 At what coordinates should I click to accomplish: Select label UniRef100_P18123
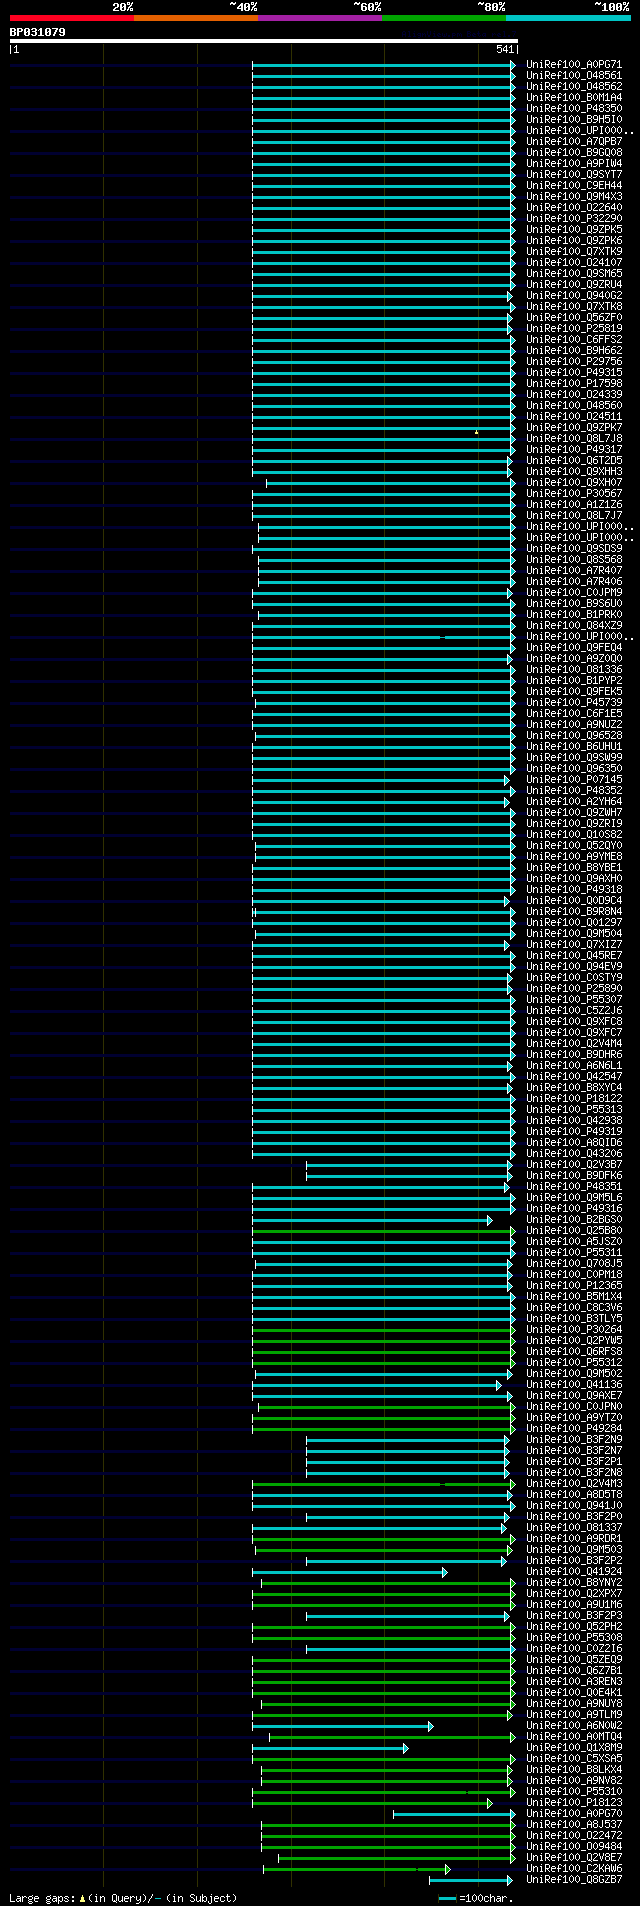(x=574, y=1803)
